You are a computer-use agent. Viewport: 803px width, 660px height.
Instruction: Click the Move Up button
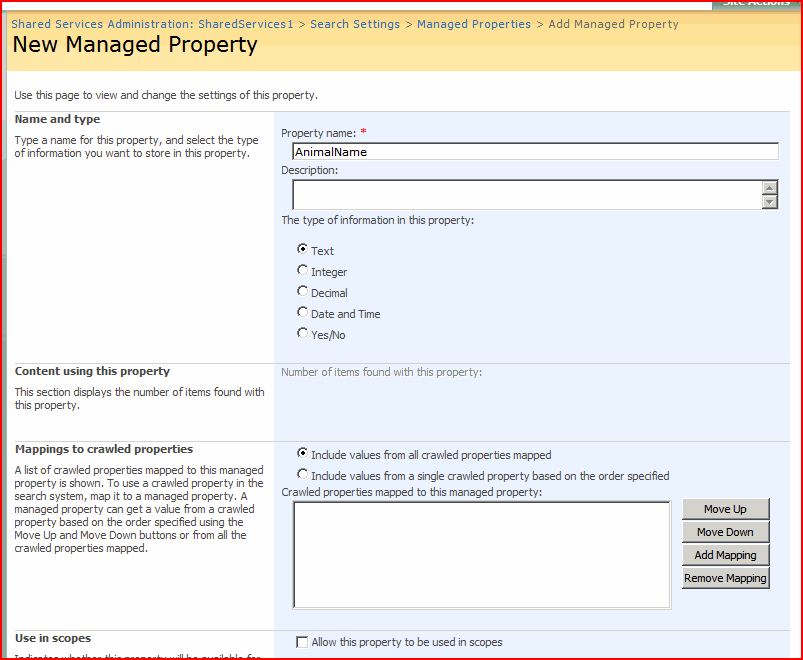[725, 509]
